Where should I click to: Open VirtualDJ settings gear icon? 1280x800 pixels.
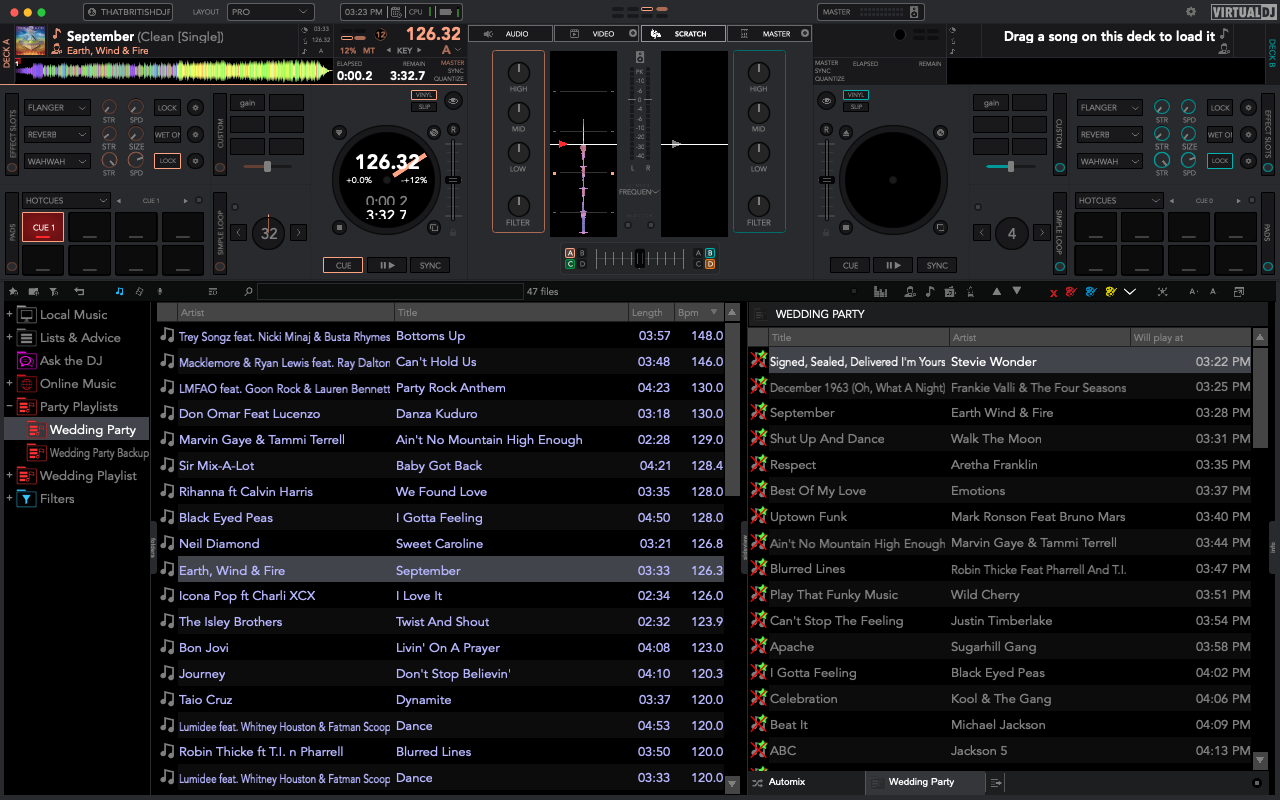coord(1190,12)
